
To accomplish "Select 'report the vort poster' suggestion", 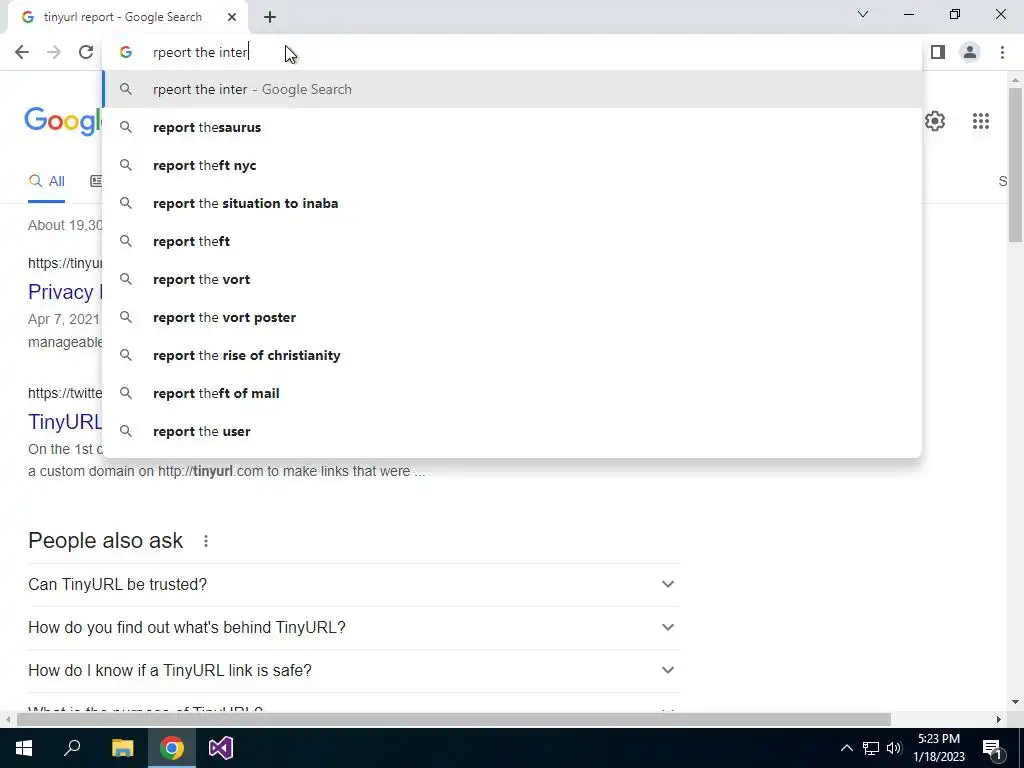I will (513, 317).
